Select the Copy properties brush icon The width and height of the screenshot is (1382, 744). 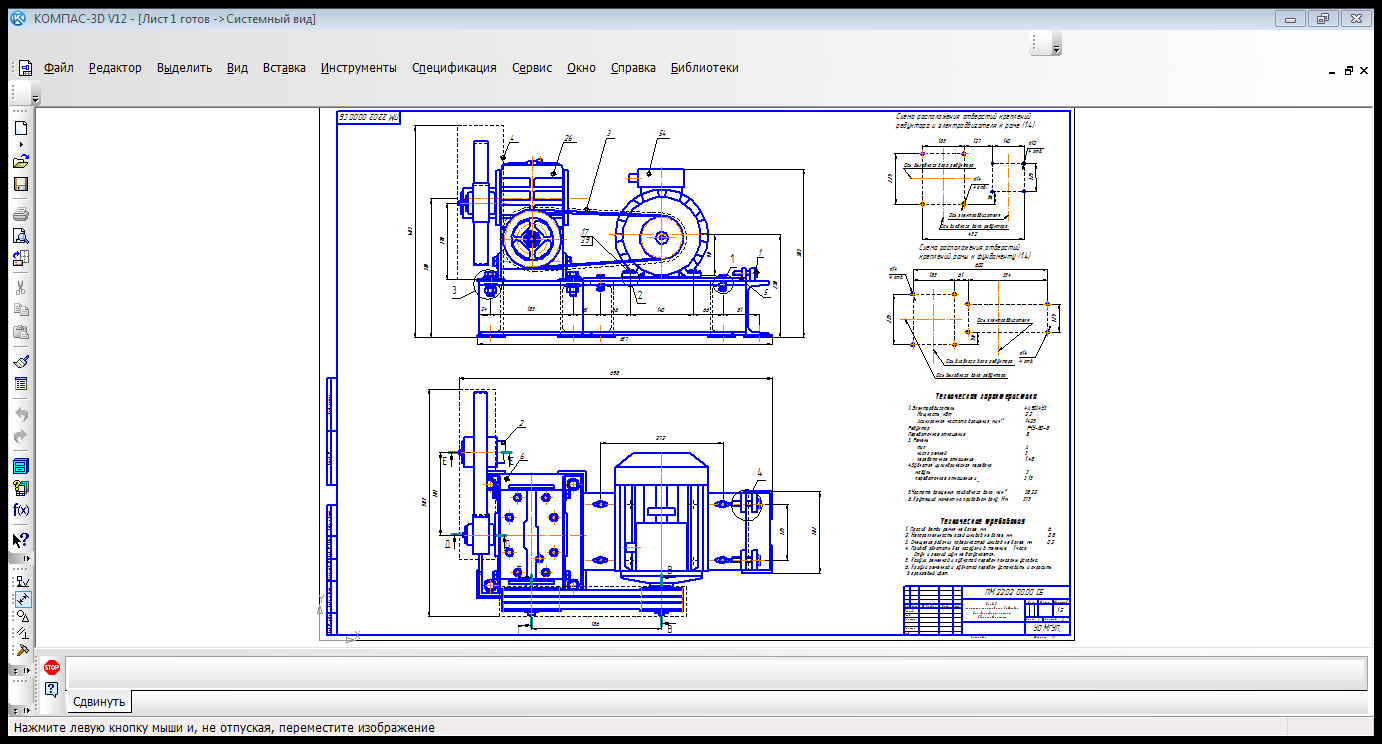click(21, 361)
